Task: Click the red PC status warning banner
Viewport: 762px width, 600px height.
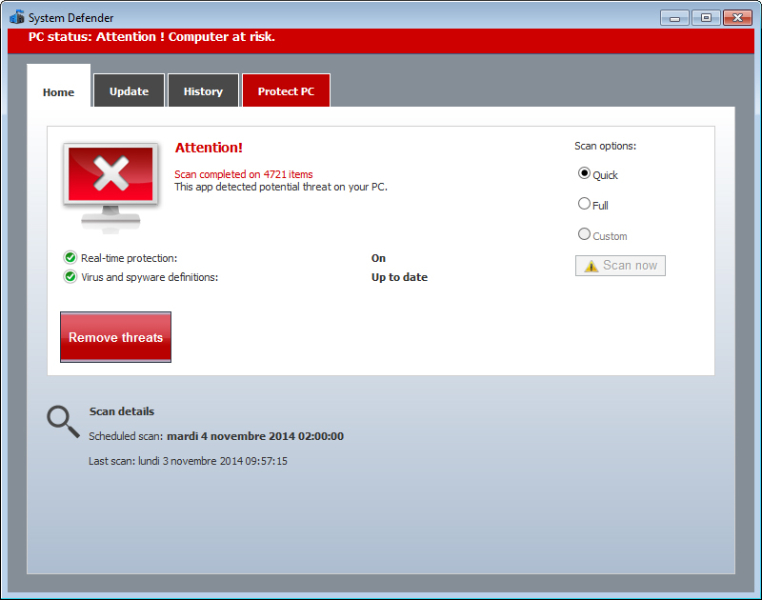Action: 380,38
